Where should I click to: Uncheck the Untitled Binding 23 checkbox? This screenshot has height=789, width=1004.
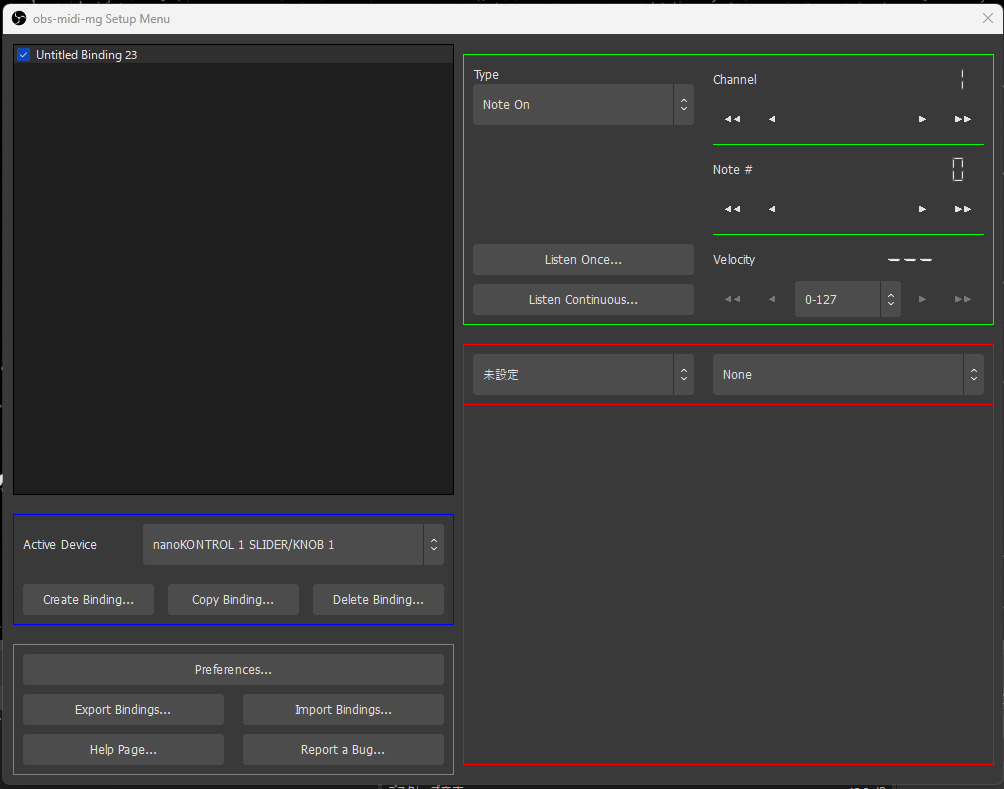tap(24, 55)
